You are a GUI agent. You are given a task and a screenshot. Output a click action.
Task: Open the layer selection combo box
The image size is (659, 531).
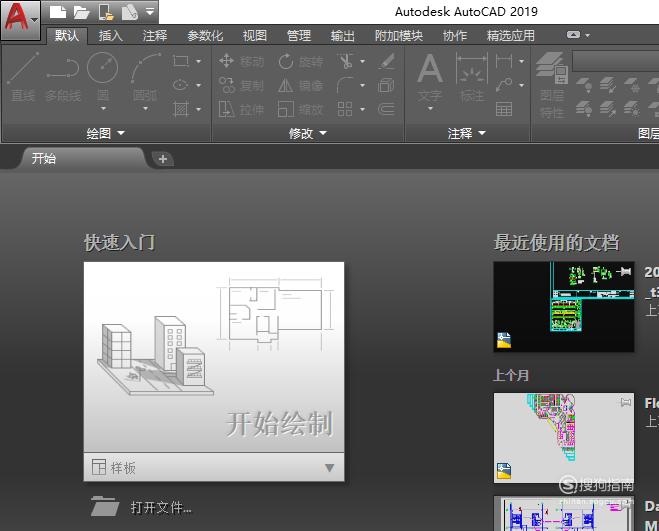pos(615,62)
